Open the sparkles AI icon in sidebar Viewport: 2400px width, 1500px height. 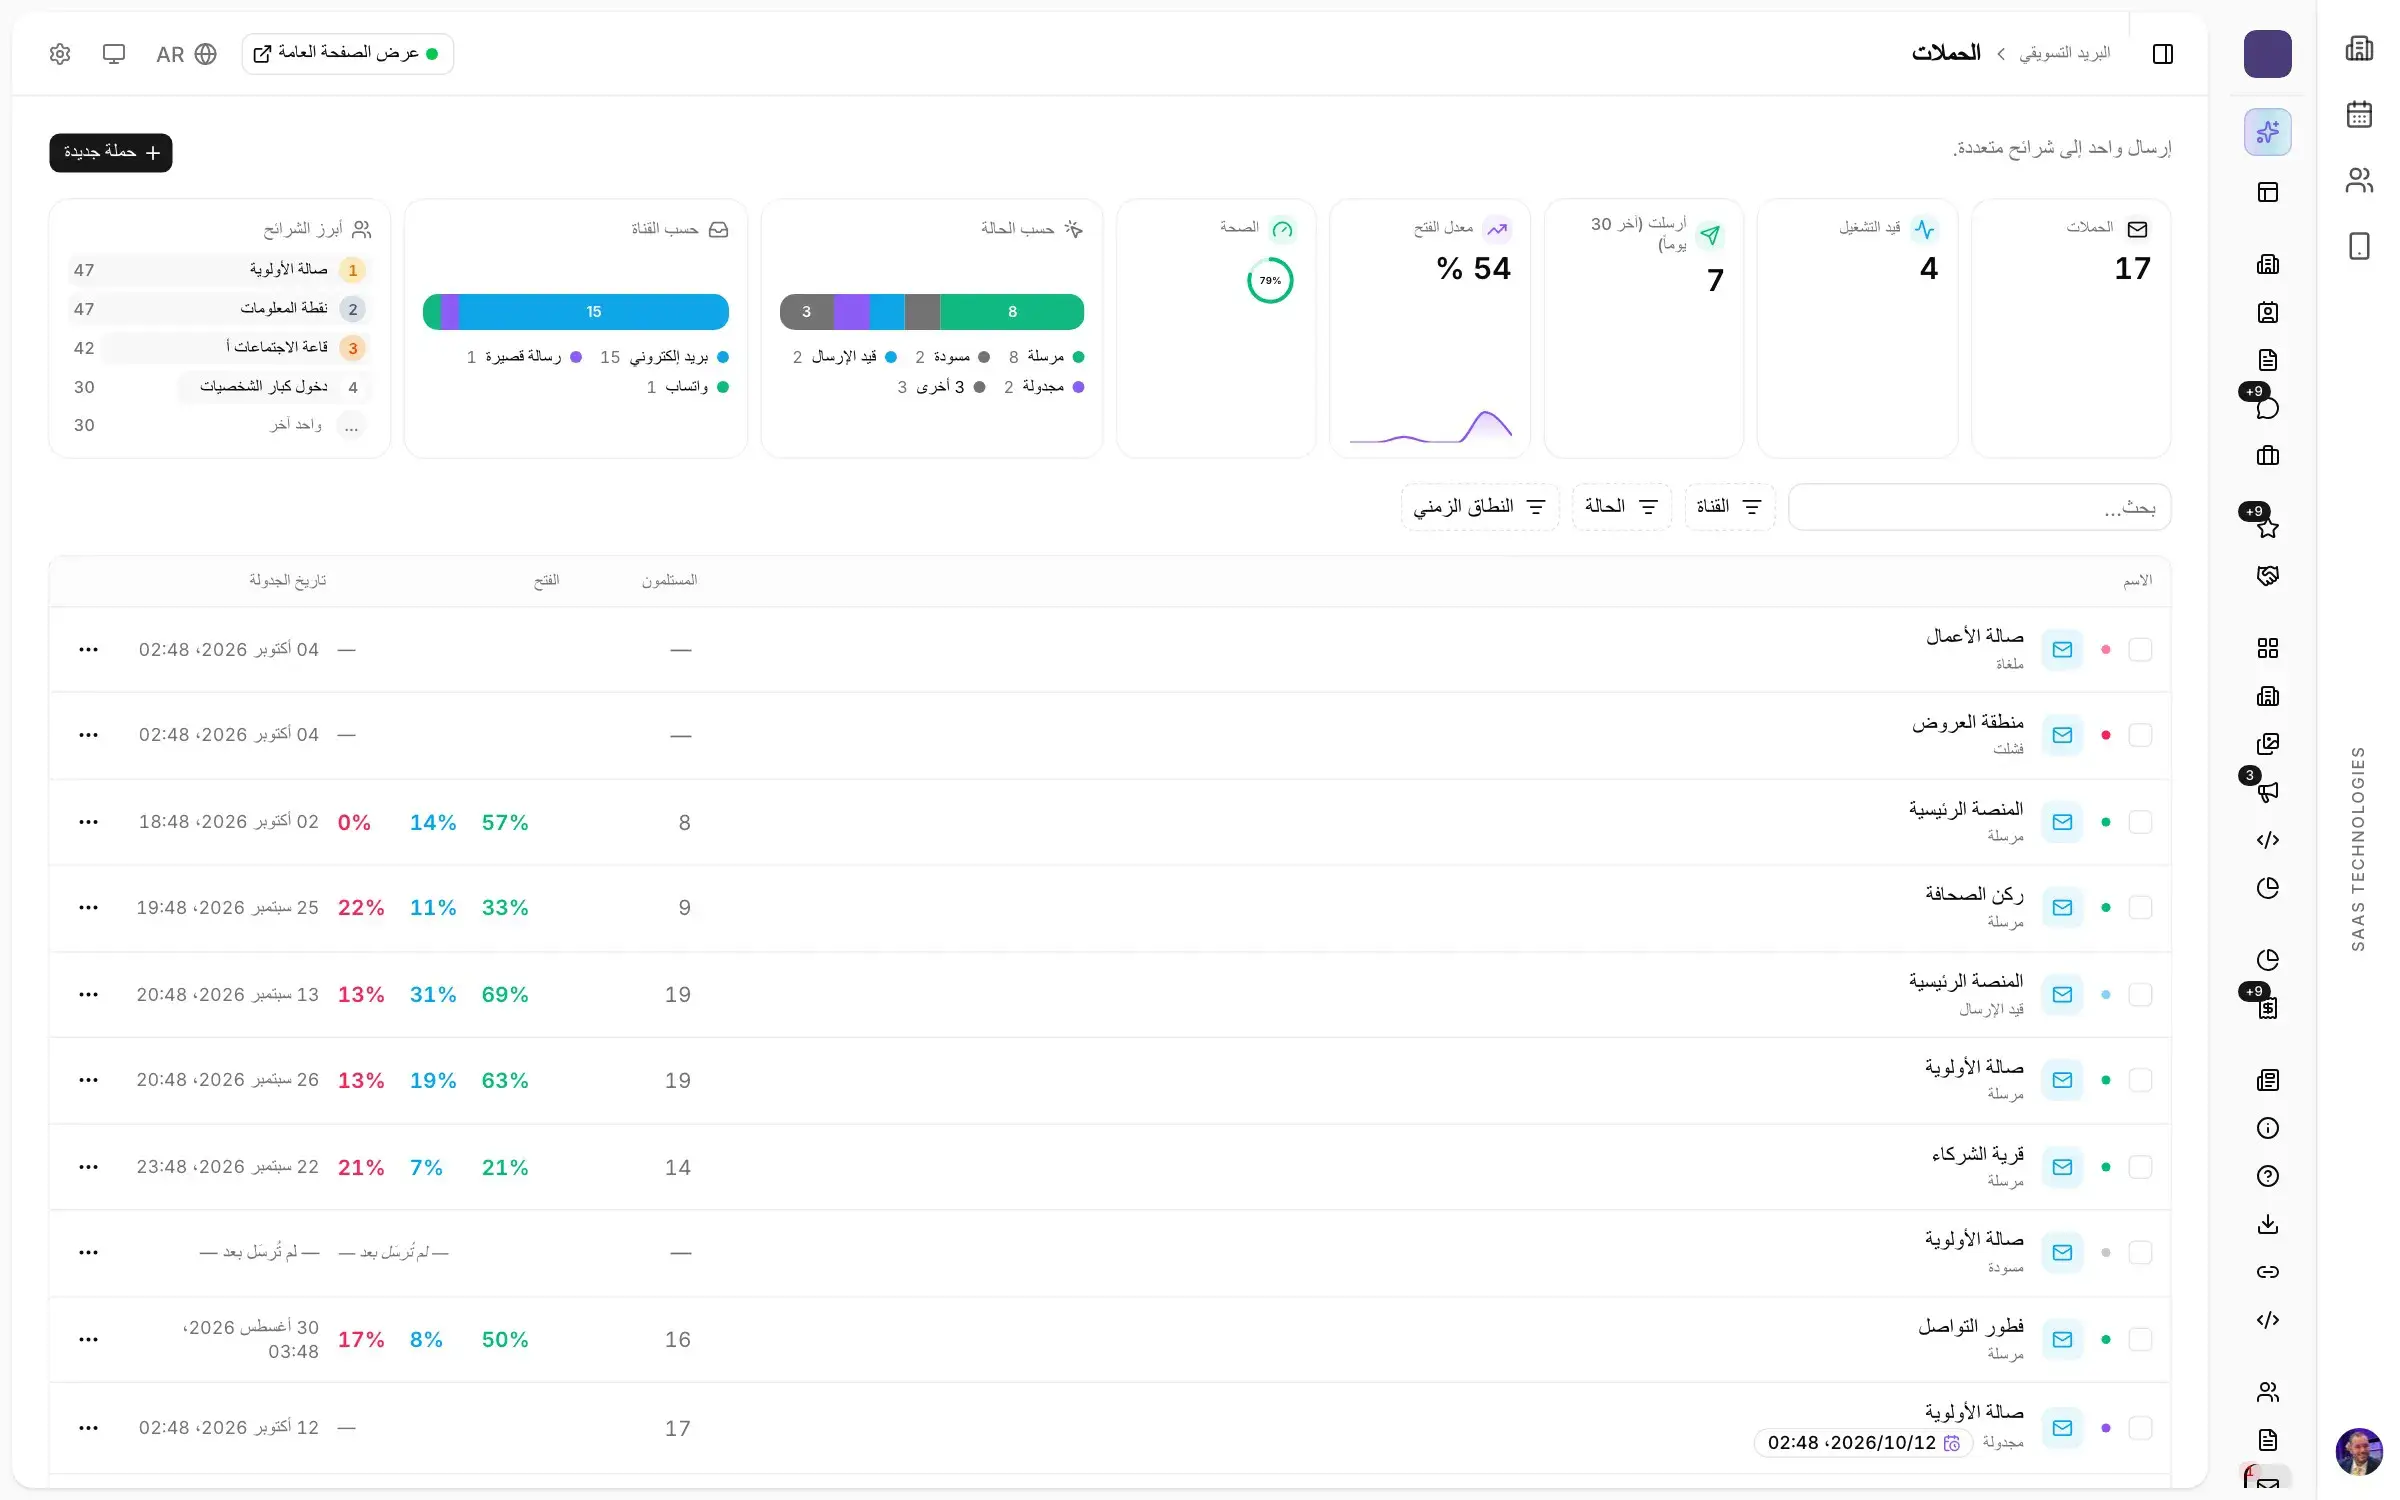[2267, 132]
